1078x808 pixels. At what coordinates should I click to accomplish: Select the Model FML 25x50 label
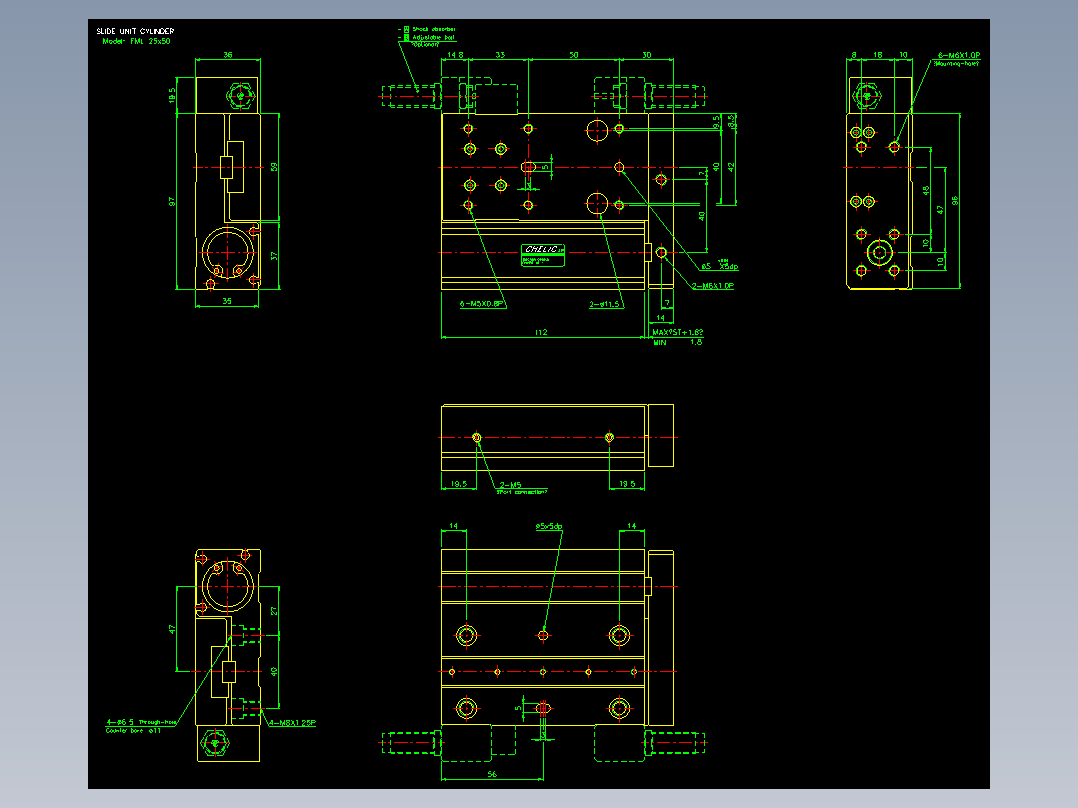(136, 41)
